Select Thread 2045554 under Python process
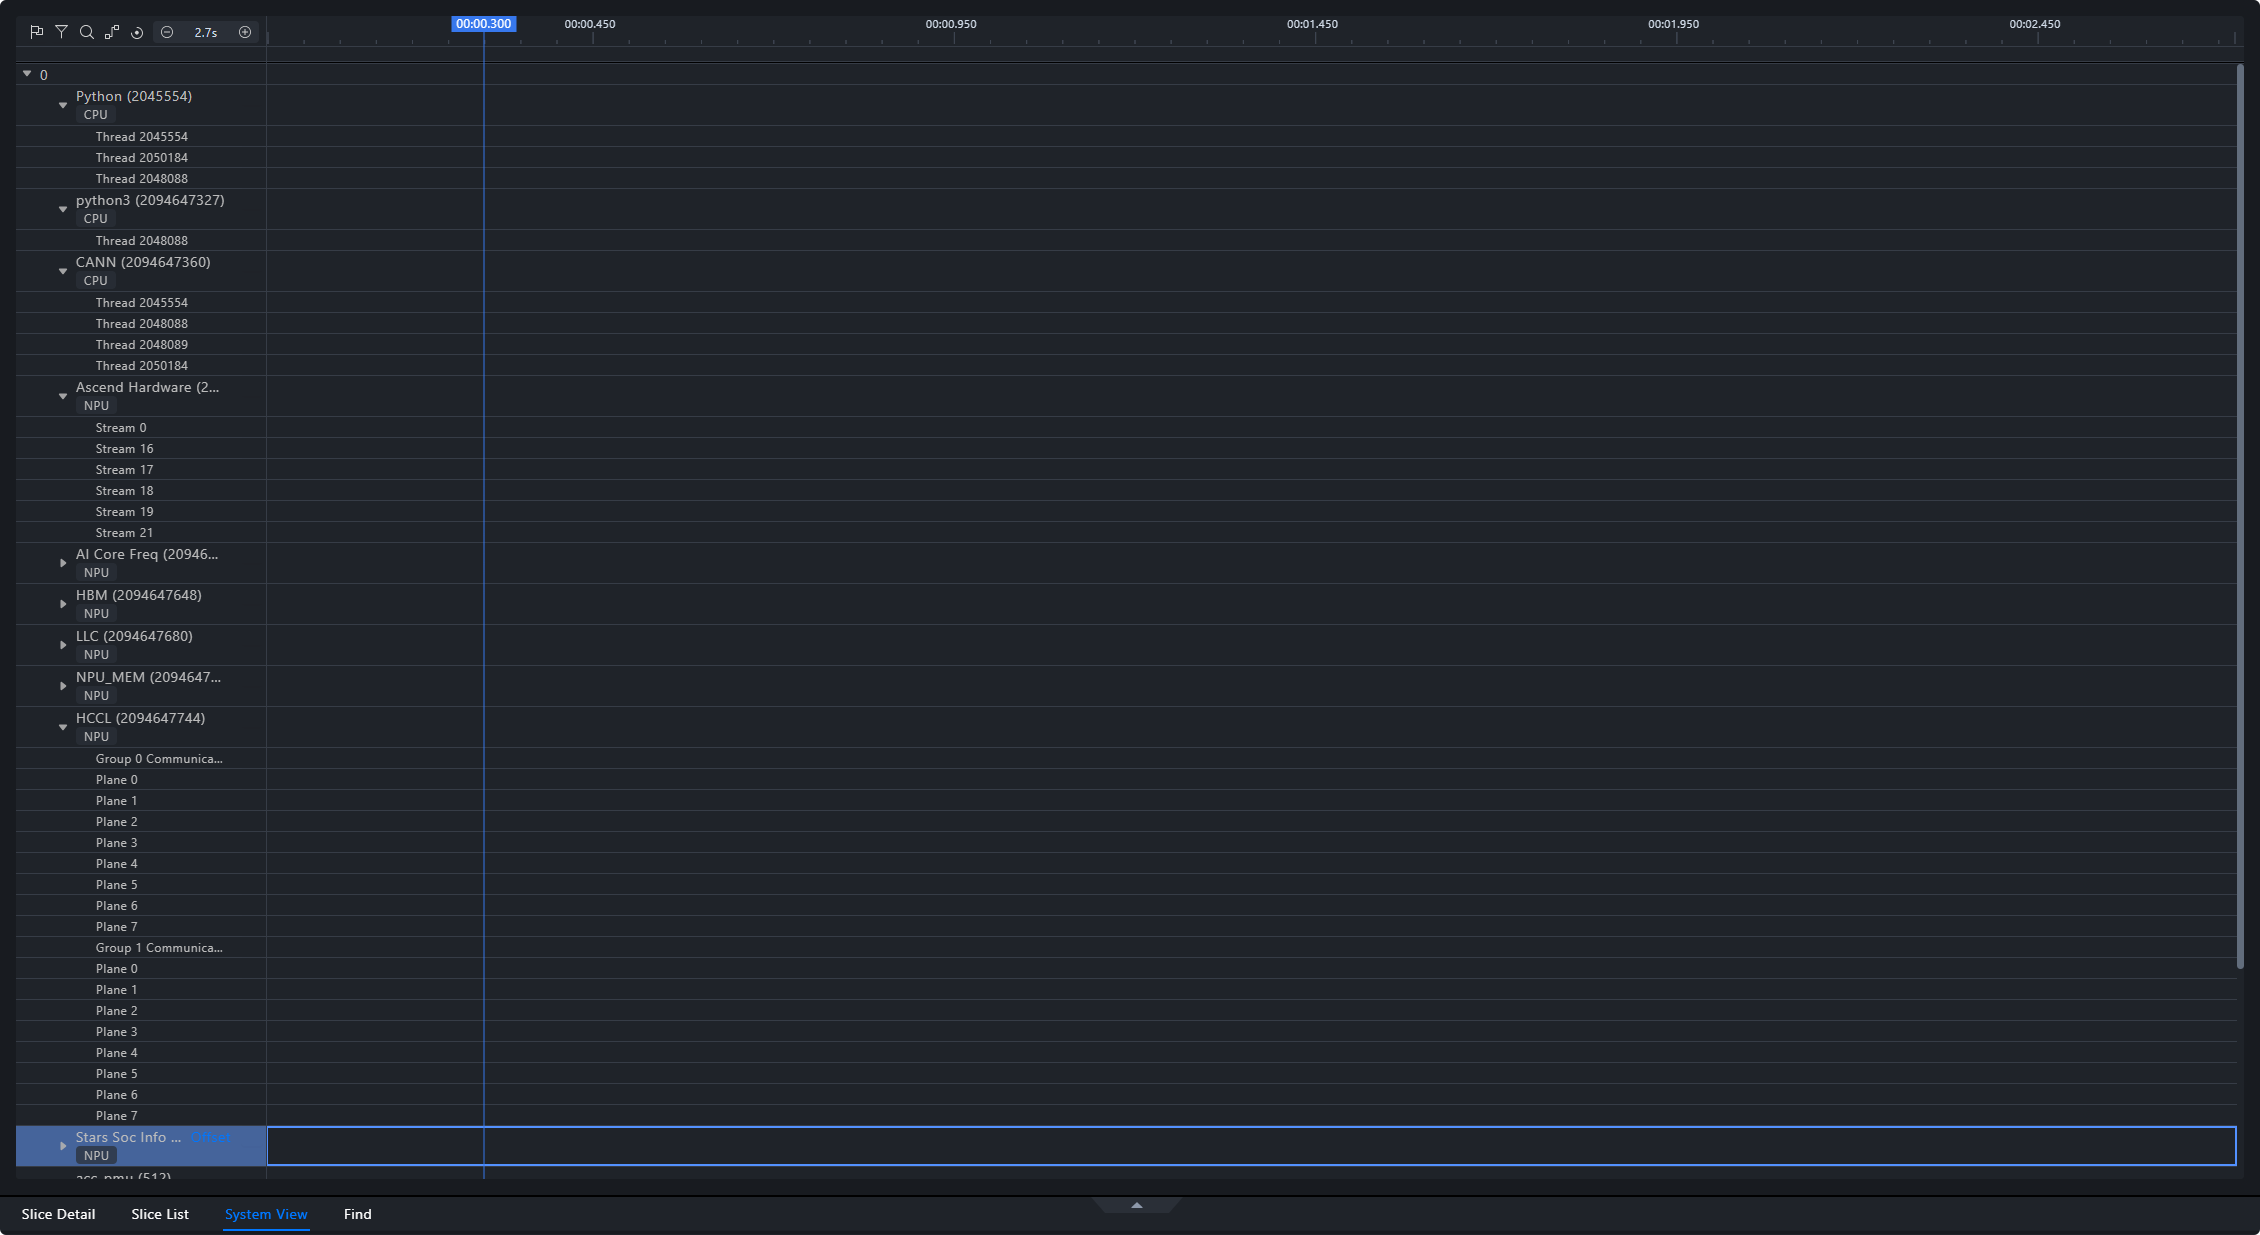Screen dimensions: 2260x1235 (141, 137)
